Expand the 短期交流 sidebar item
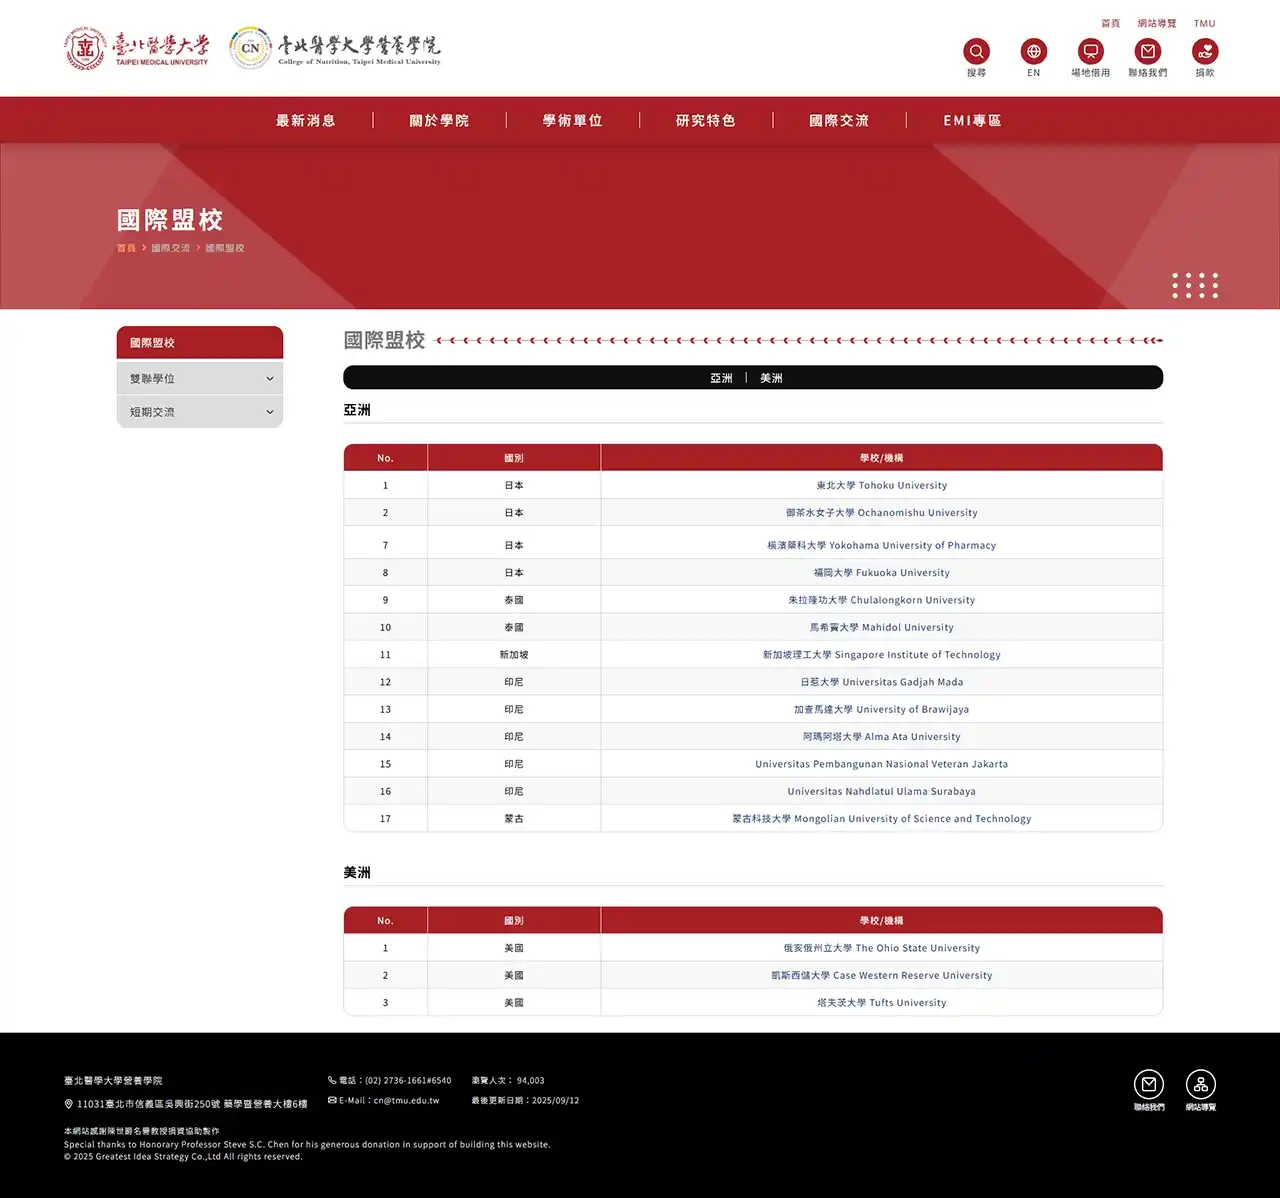 click(200, 412)
